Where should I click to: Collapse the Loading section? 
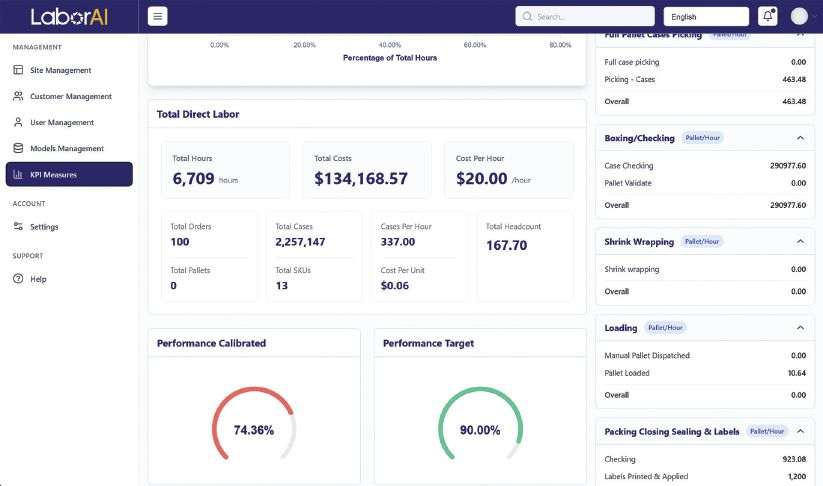click(x=800, y=327)
